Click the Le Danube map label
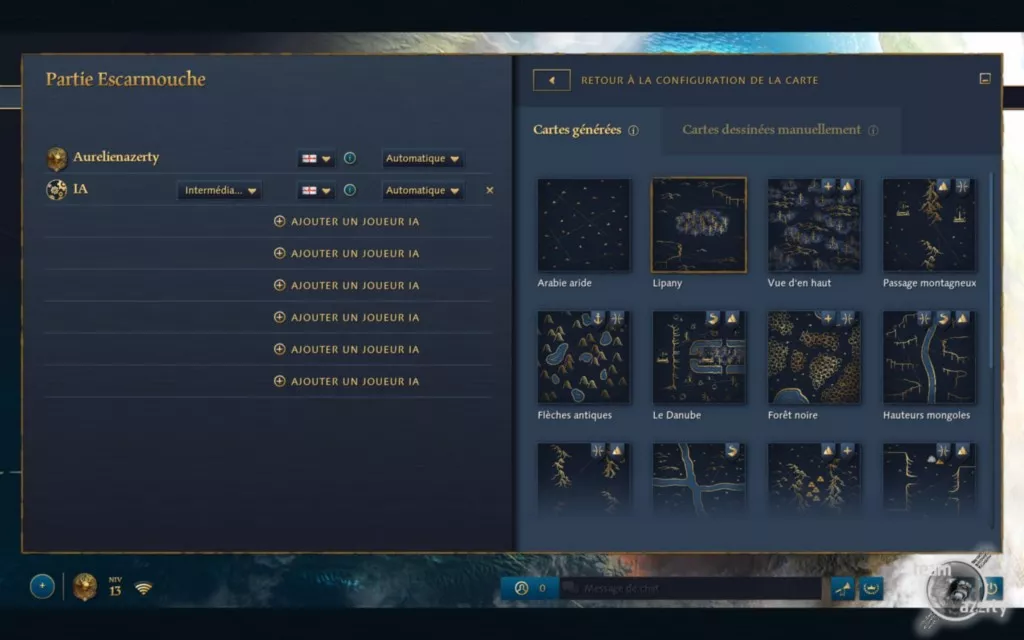 pos(677,415)
